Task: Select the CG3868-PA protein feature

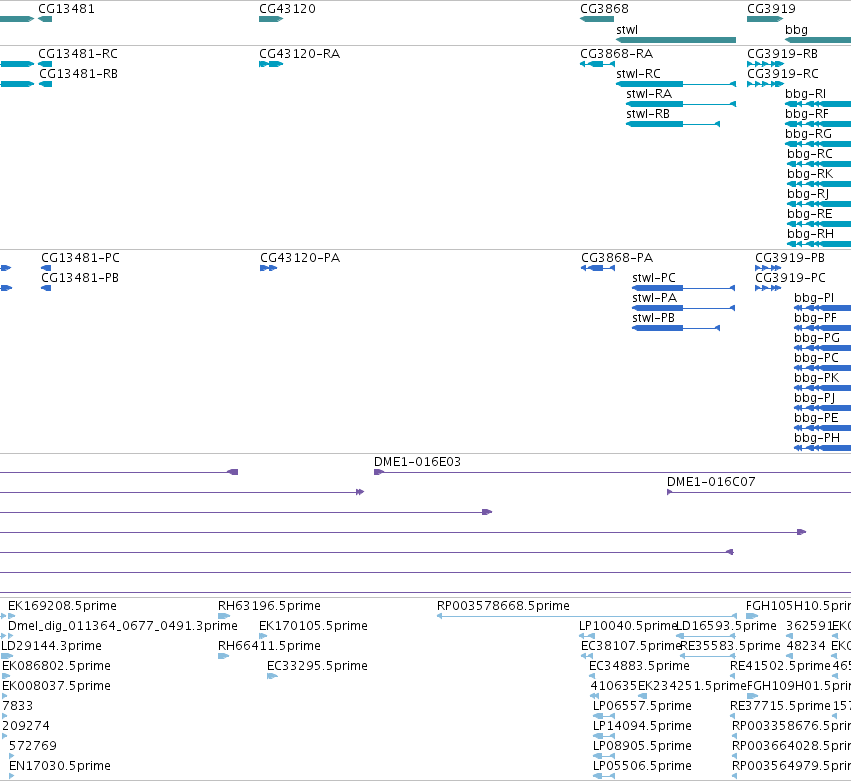Action: (617, 258)
